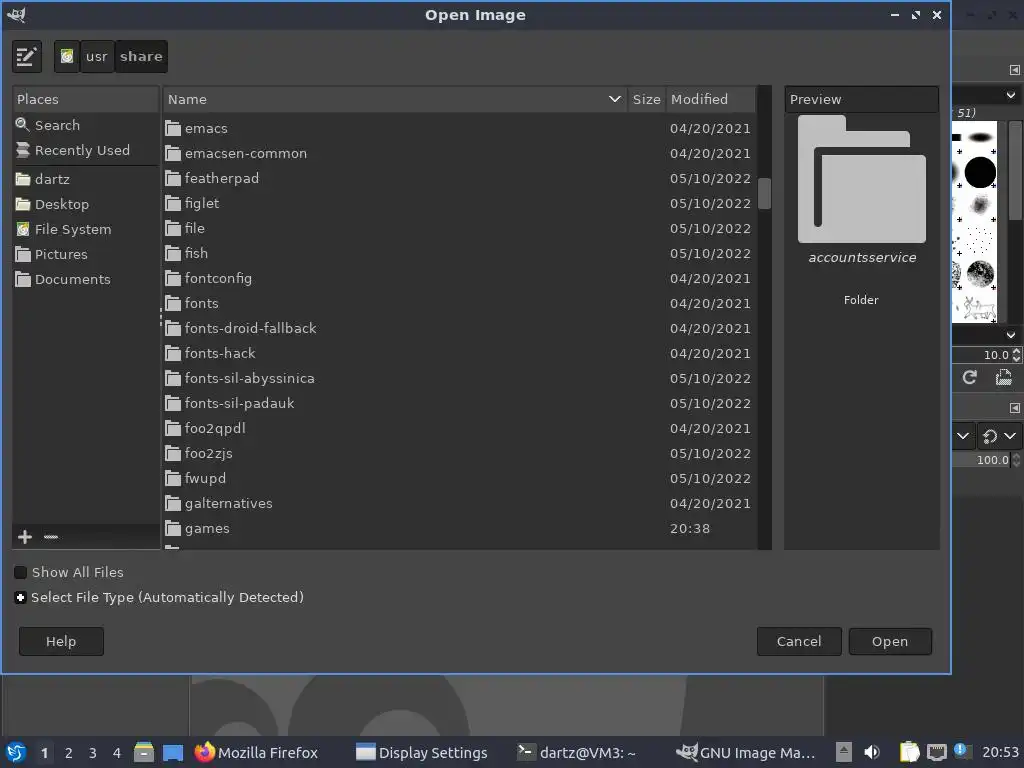Select the fwupd folder
This screenshot has height=768, width=1024.
click(x=460, y=479)
